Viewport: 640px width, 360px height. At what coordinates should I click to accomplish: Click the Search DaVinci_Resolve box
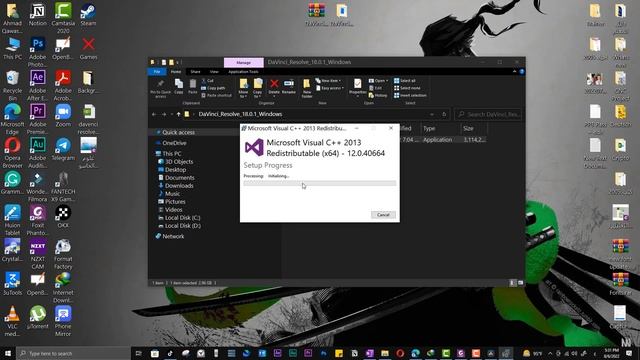tap(489, 114)
